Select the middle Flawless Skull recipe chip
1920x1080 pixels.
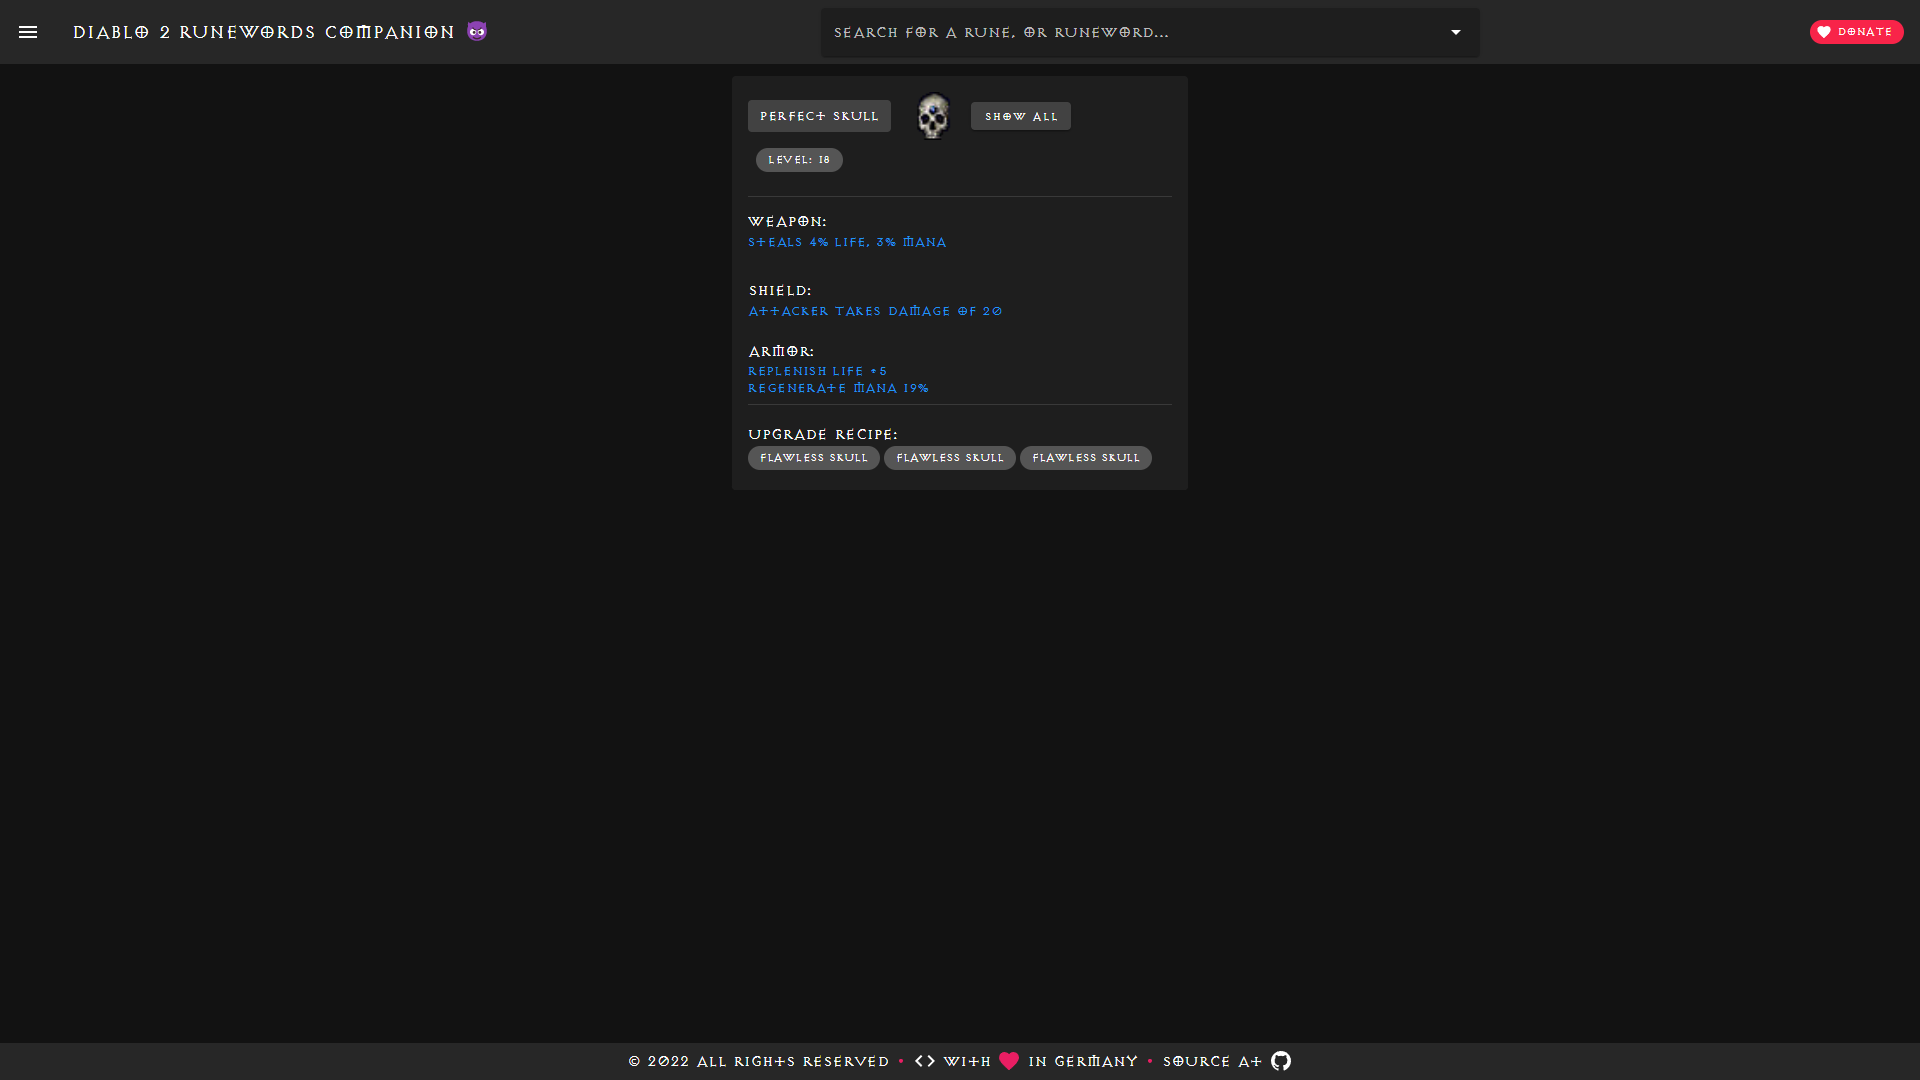950,458
